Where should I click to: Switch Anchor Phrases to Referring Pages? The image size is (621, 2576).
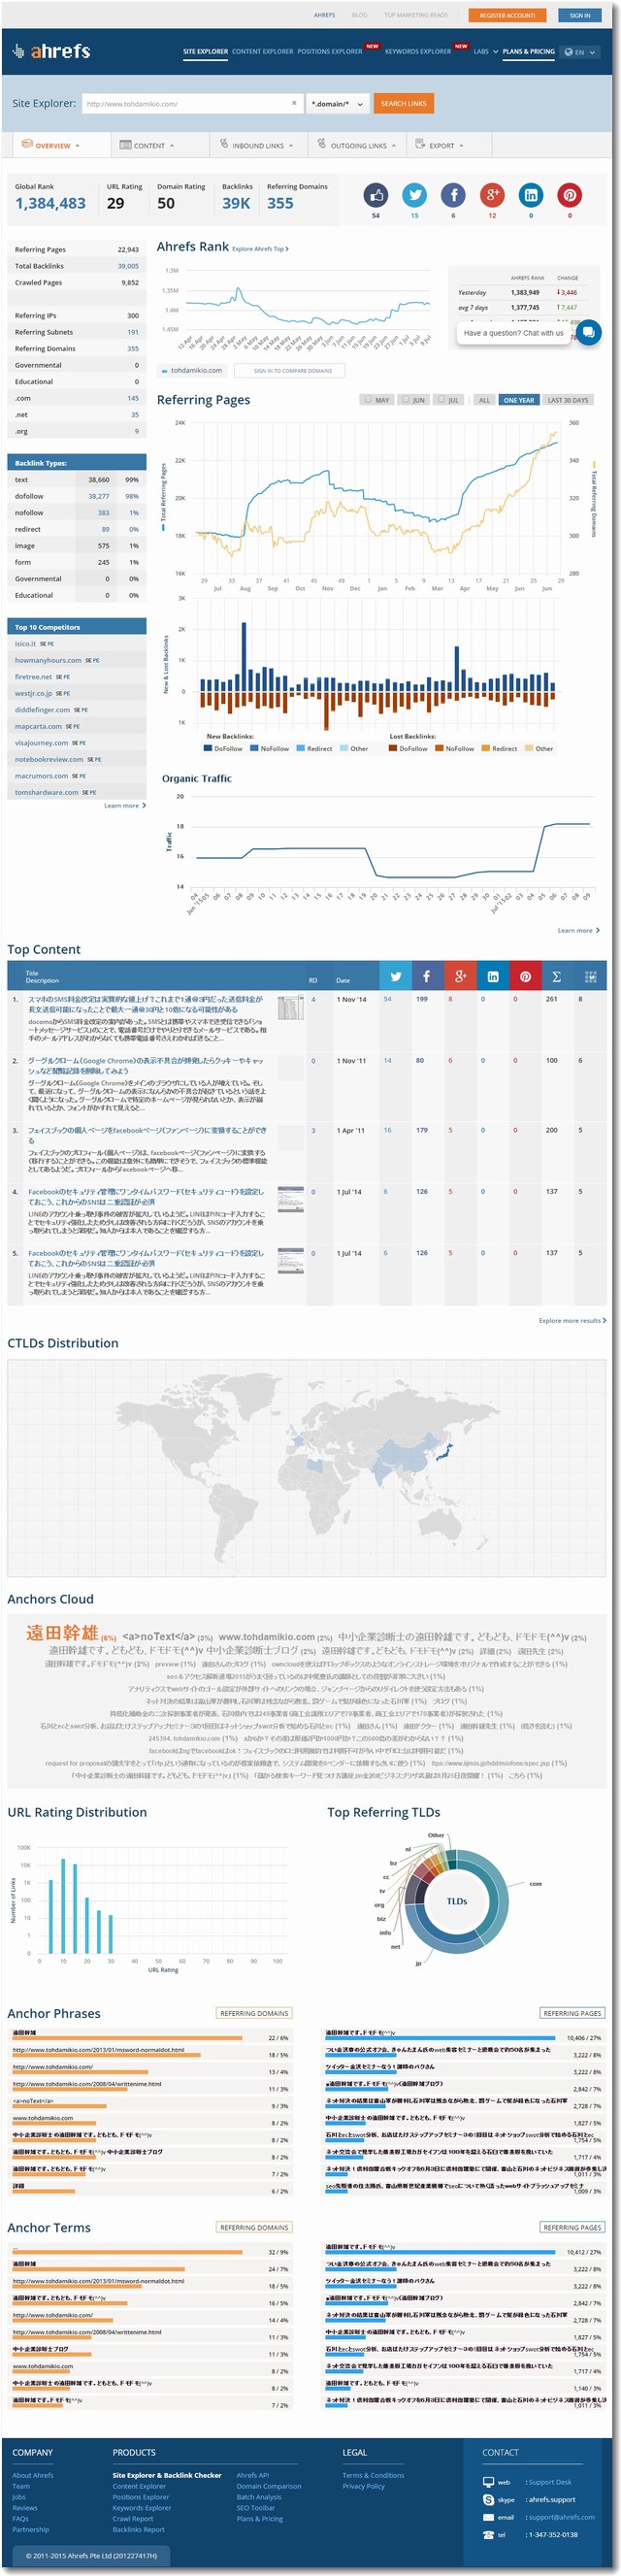tap(572, 2014)
